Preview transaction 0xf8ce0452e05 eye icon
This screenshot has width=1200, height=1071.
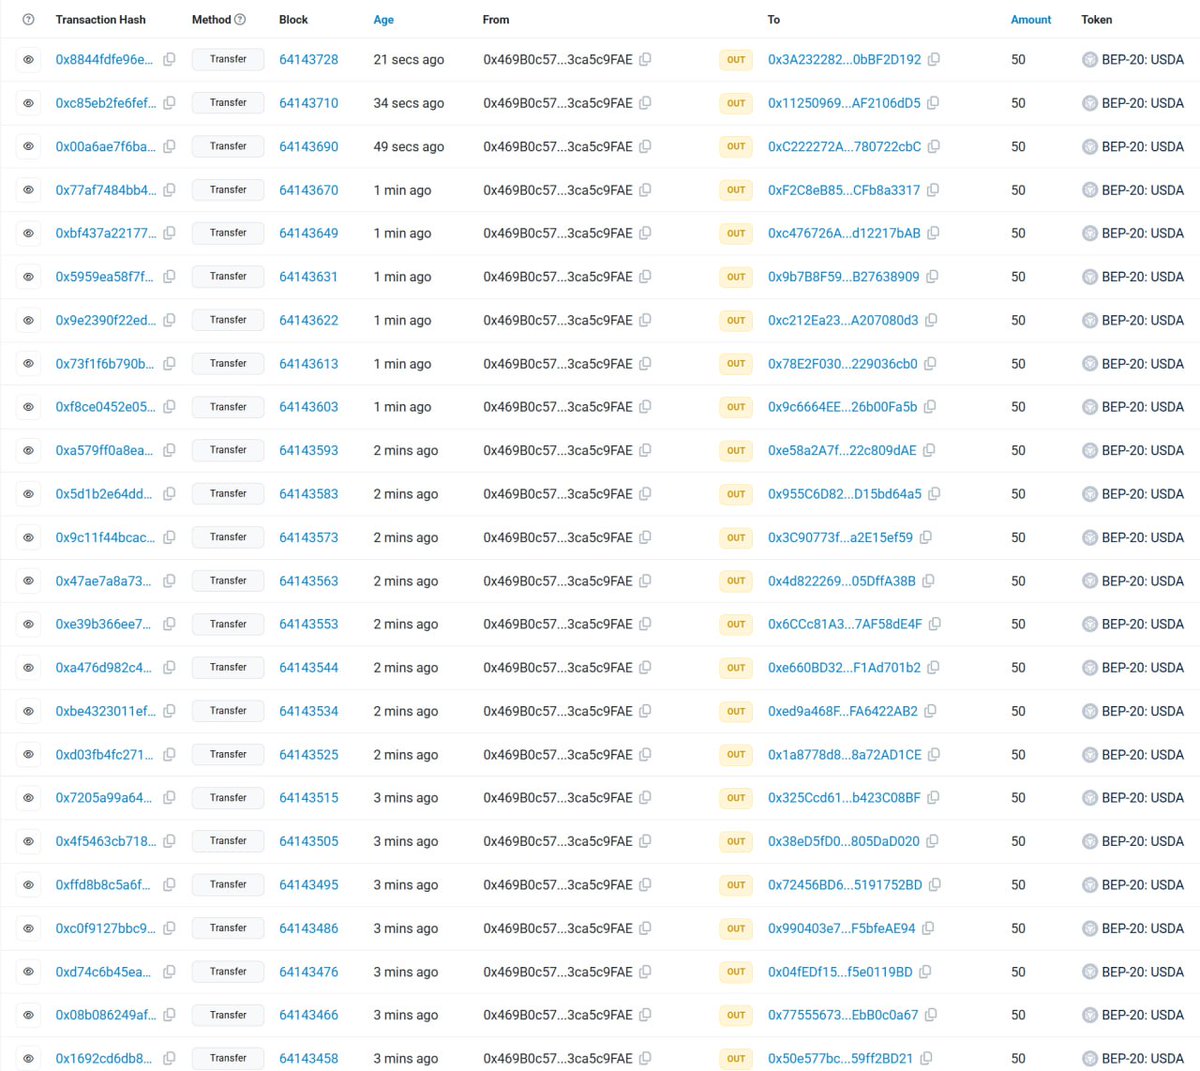pyautogui.click(x=29, y=407)
